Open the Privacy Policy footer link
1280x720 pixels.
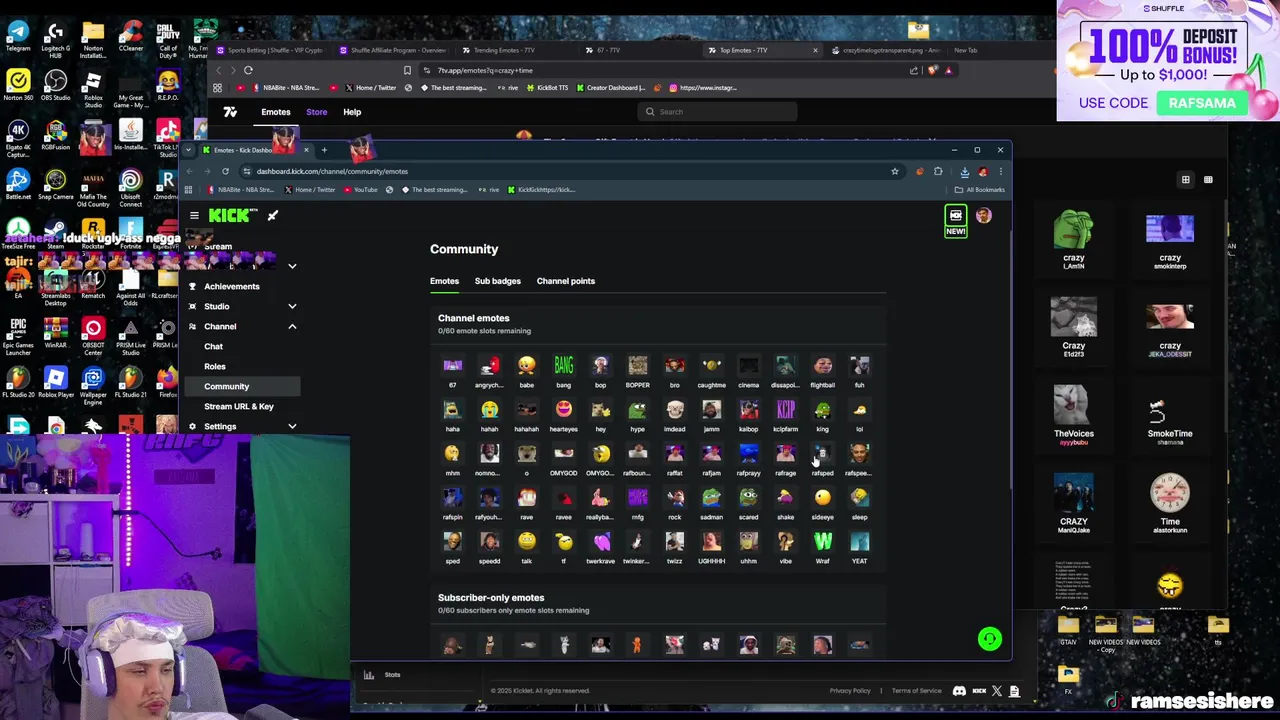pos(850,691)
